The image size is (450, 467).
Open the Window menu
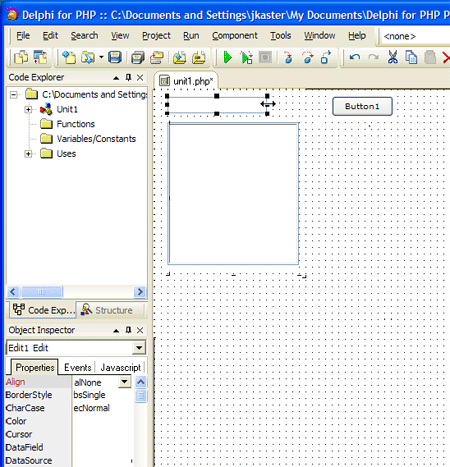coord(320,36)
